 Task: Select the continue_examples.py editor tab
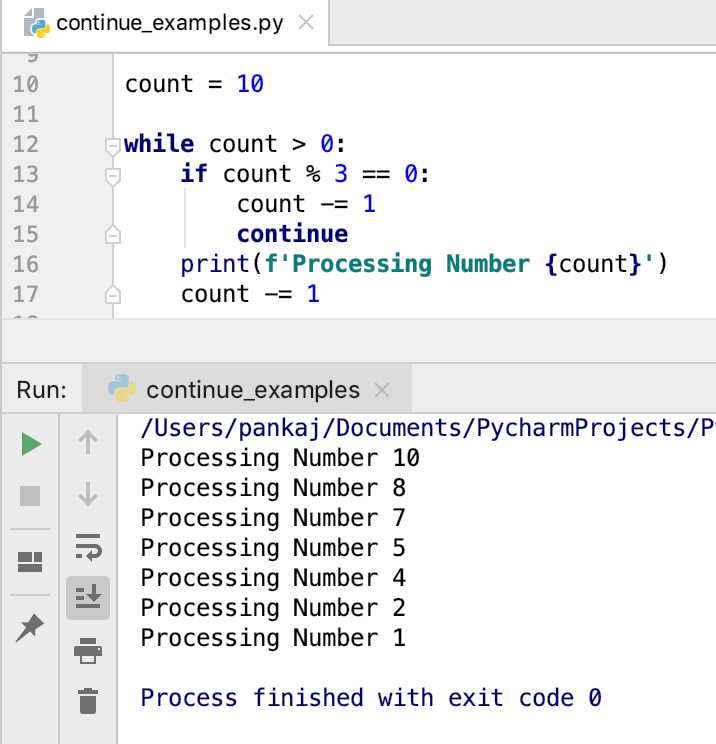[165, 23]
